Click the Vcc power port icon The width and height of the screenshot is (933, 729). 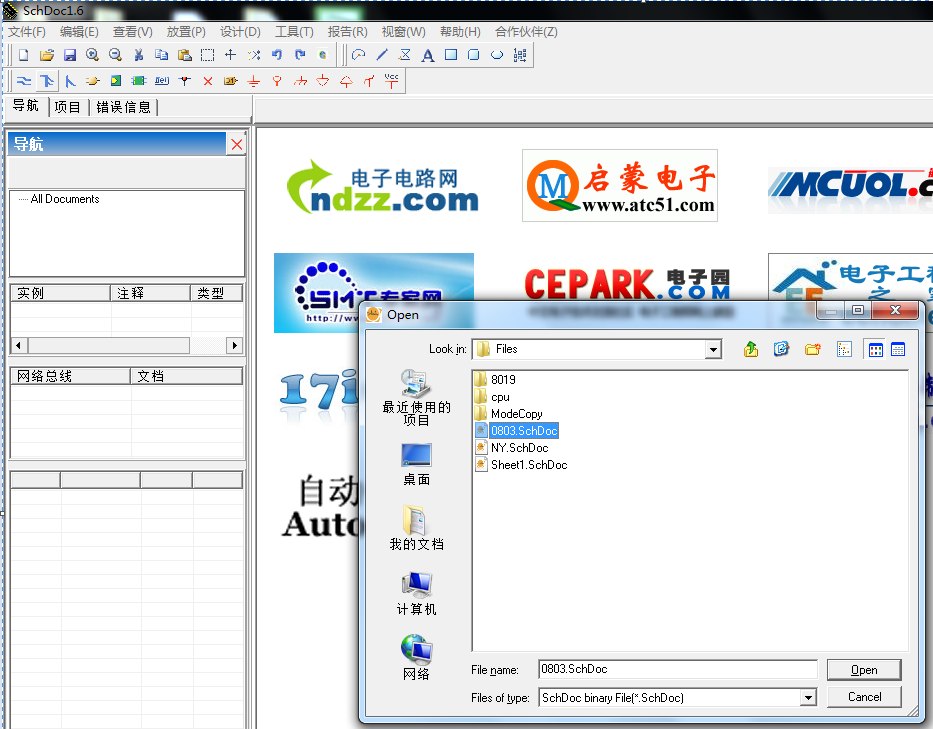pos(393,80)
